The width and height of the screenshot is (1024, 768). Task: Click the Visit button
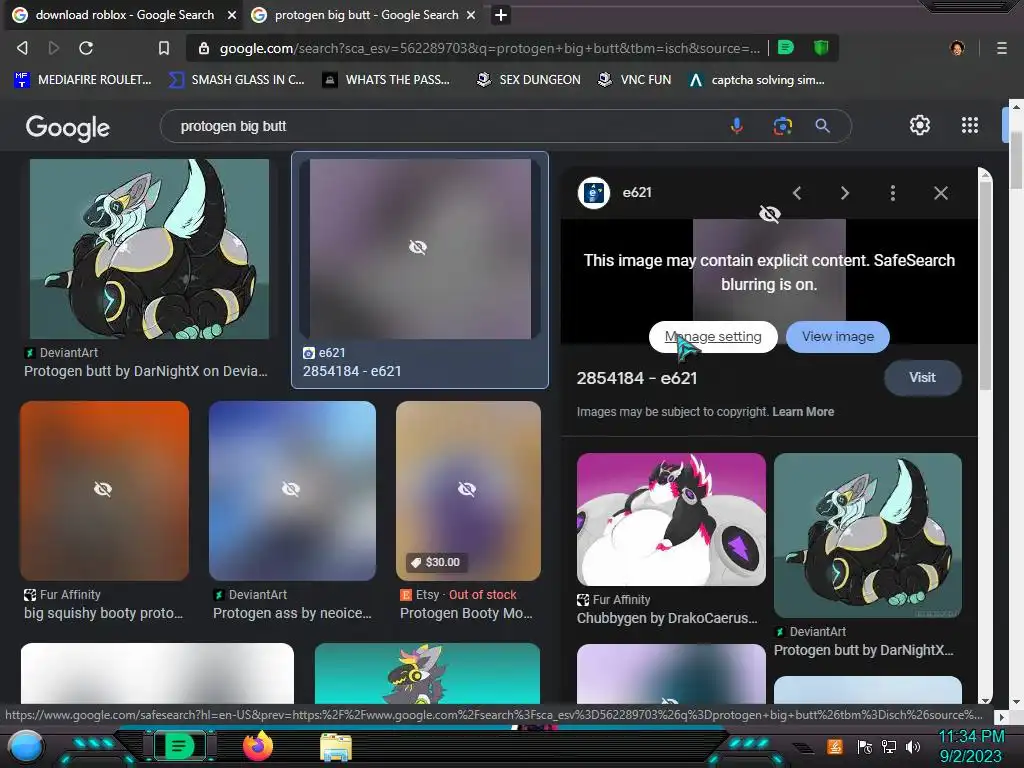pyautogui.click(x=922, y=377)
